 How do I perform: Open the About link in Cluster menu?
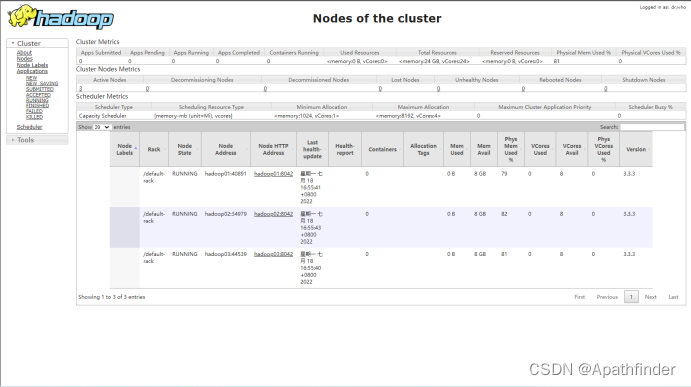coord(24,52)
